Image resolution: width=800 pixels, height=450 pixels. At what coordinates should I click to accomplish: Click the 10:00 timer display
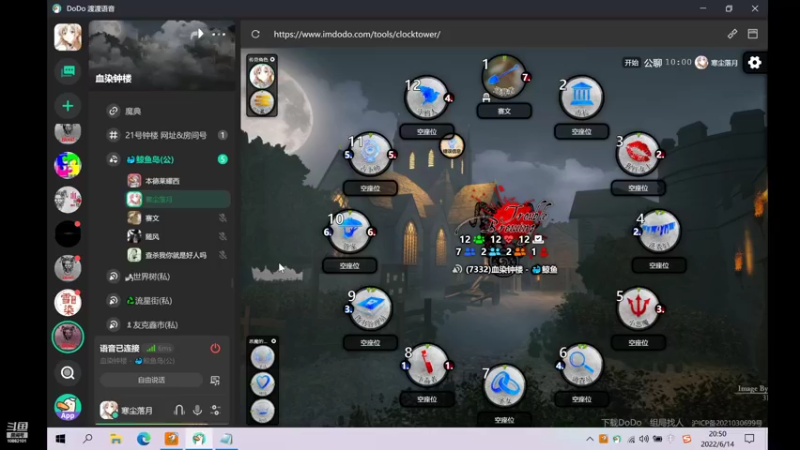[x=678, y=62]
